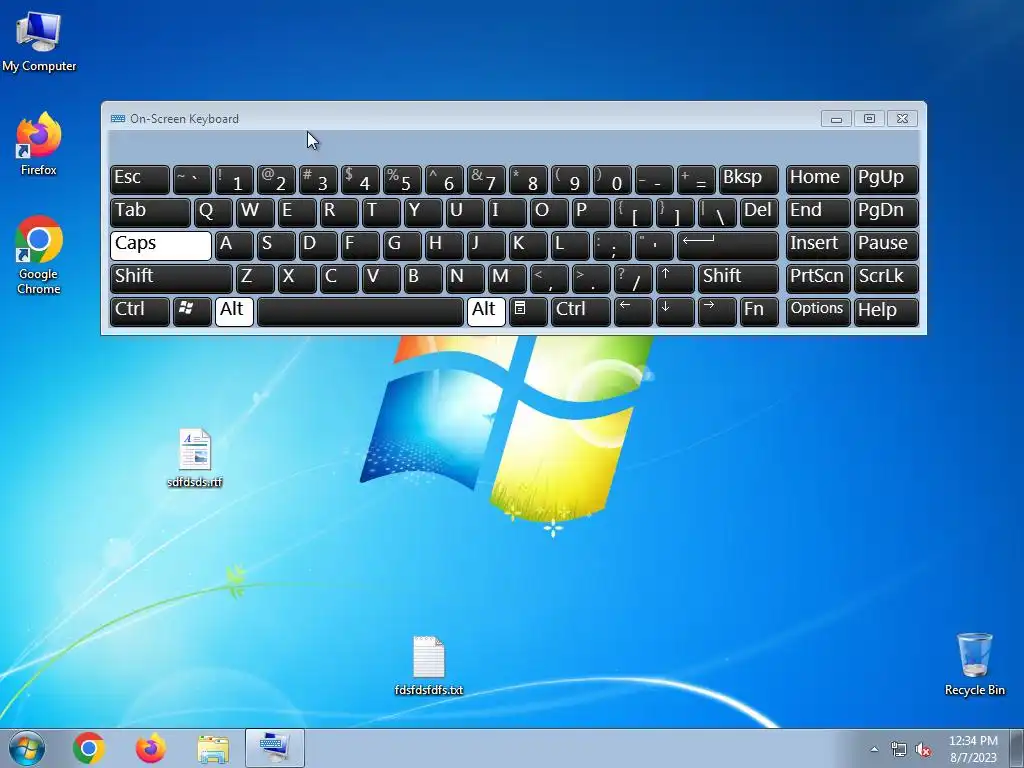Toggle the Caps lock key
Viewport: 1024px width, 768px height.
point(161,246)
